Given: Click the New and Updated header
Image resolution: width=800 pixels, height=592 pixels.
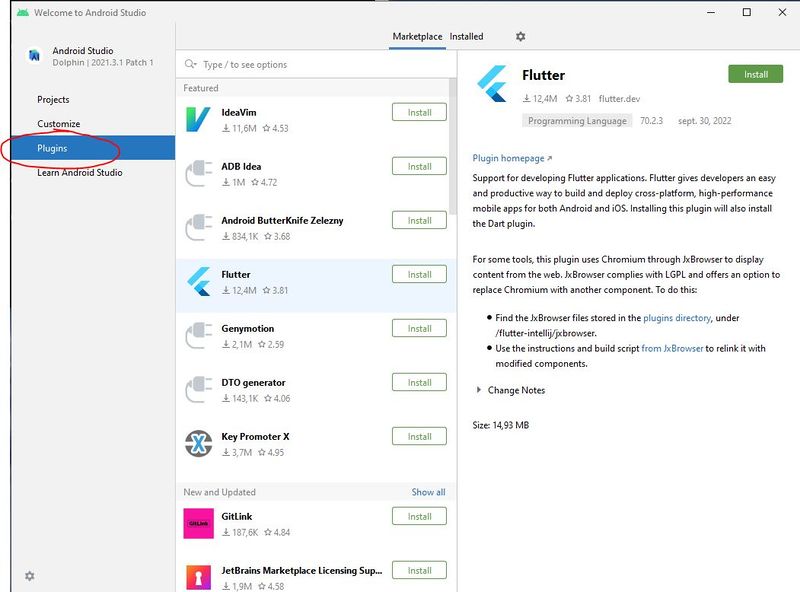Looking at the screenshot, I should pos(219,492).
